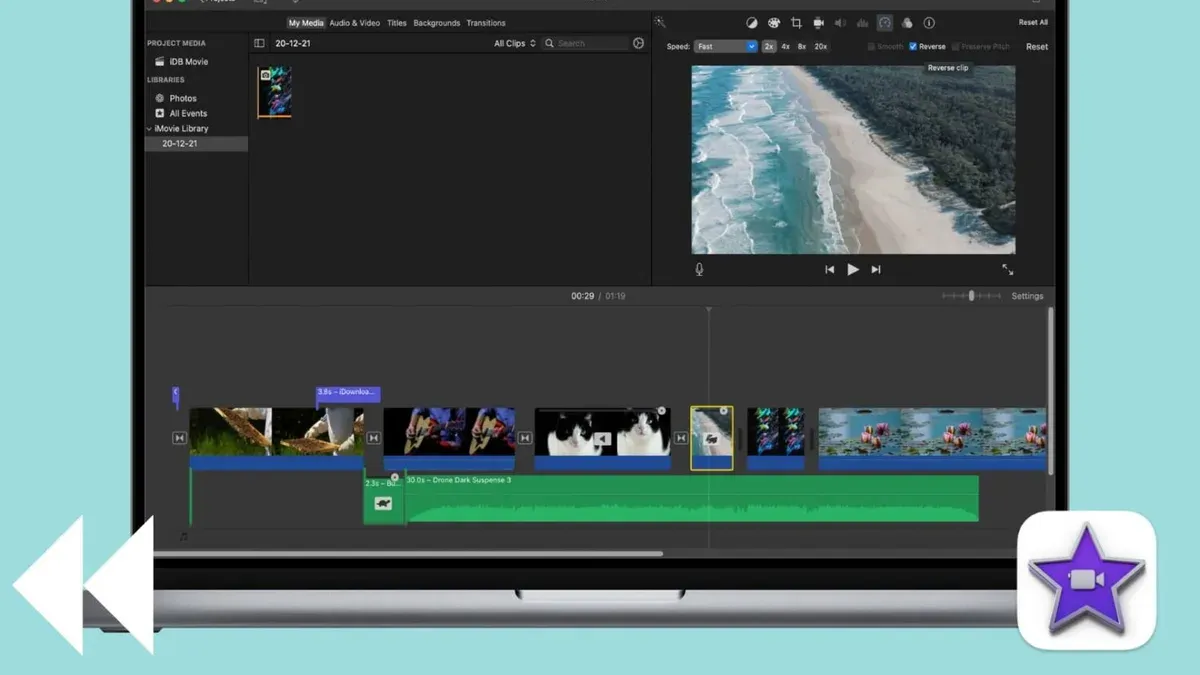Click the turtle slow-speed icon on the green audio clip

pos(383,504)
